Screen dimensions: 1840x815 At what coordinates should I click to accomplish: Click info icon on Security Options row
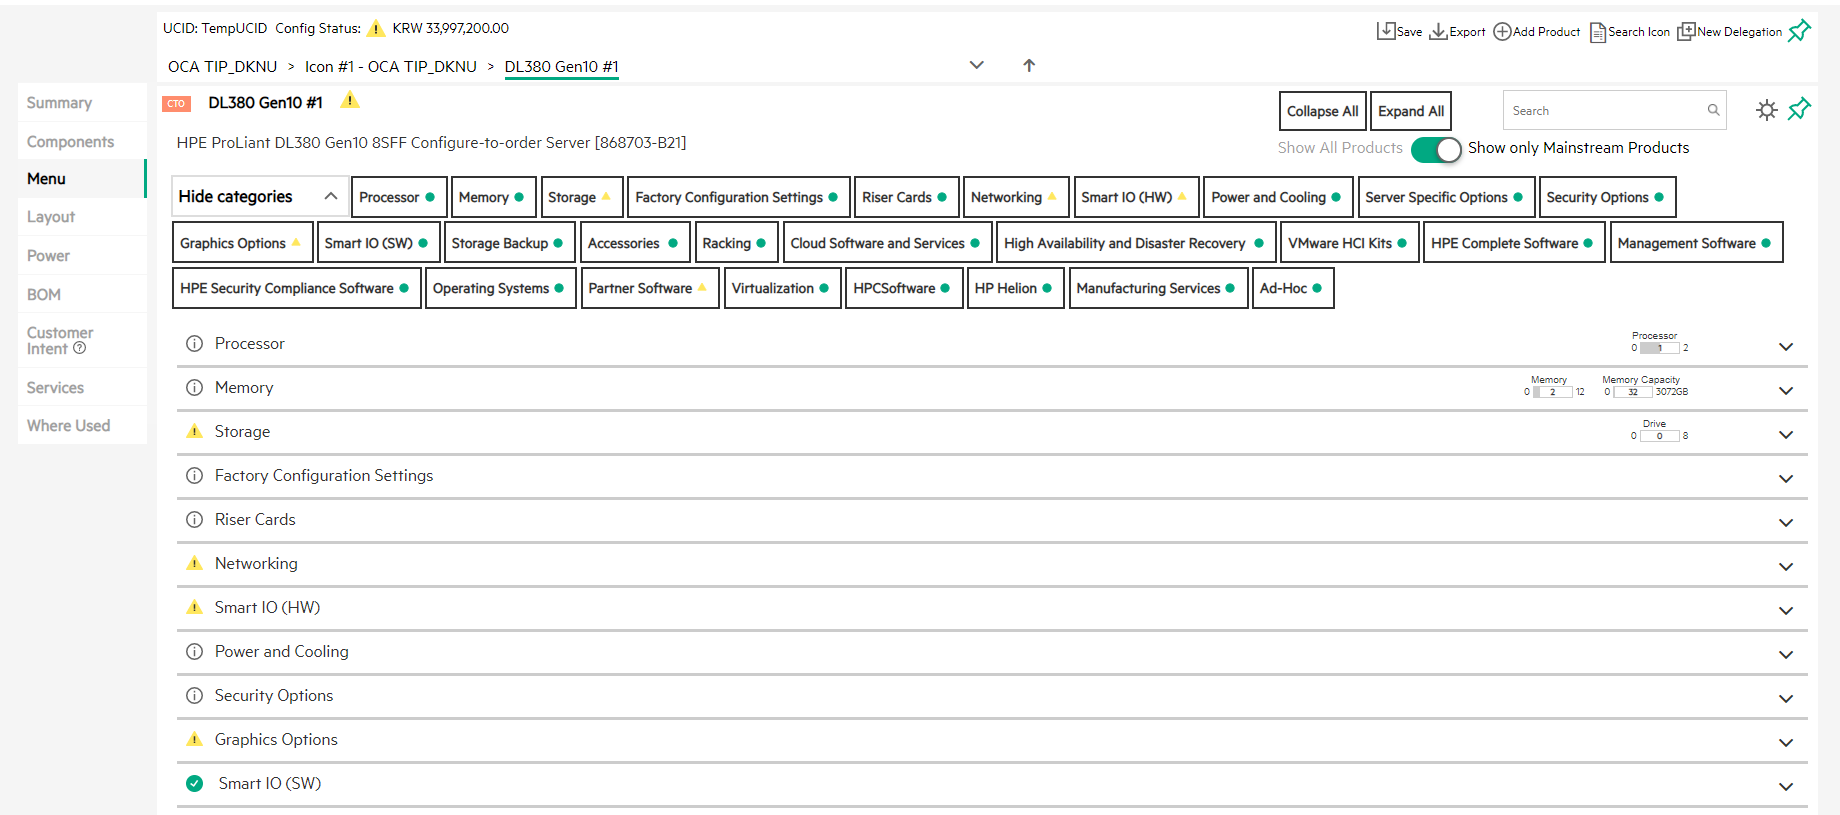pos(195,695)
